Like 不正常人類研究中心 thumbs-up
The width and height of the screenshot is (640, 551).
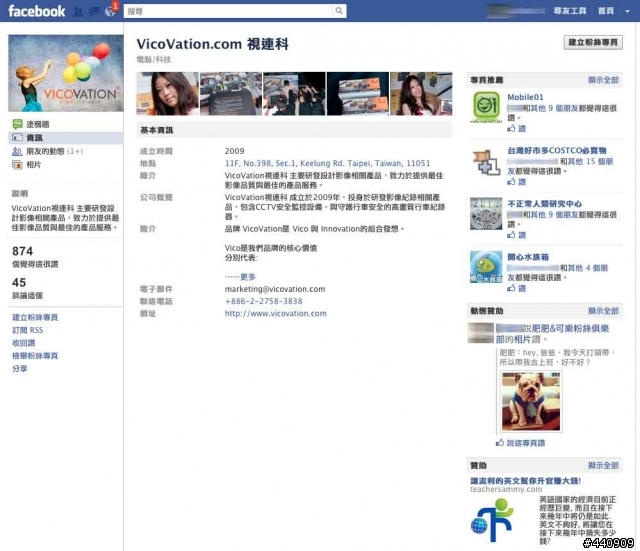pyautogui.click(x=516, y=235)
